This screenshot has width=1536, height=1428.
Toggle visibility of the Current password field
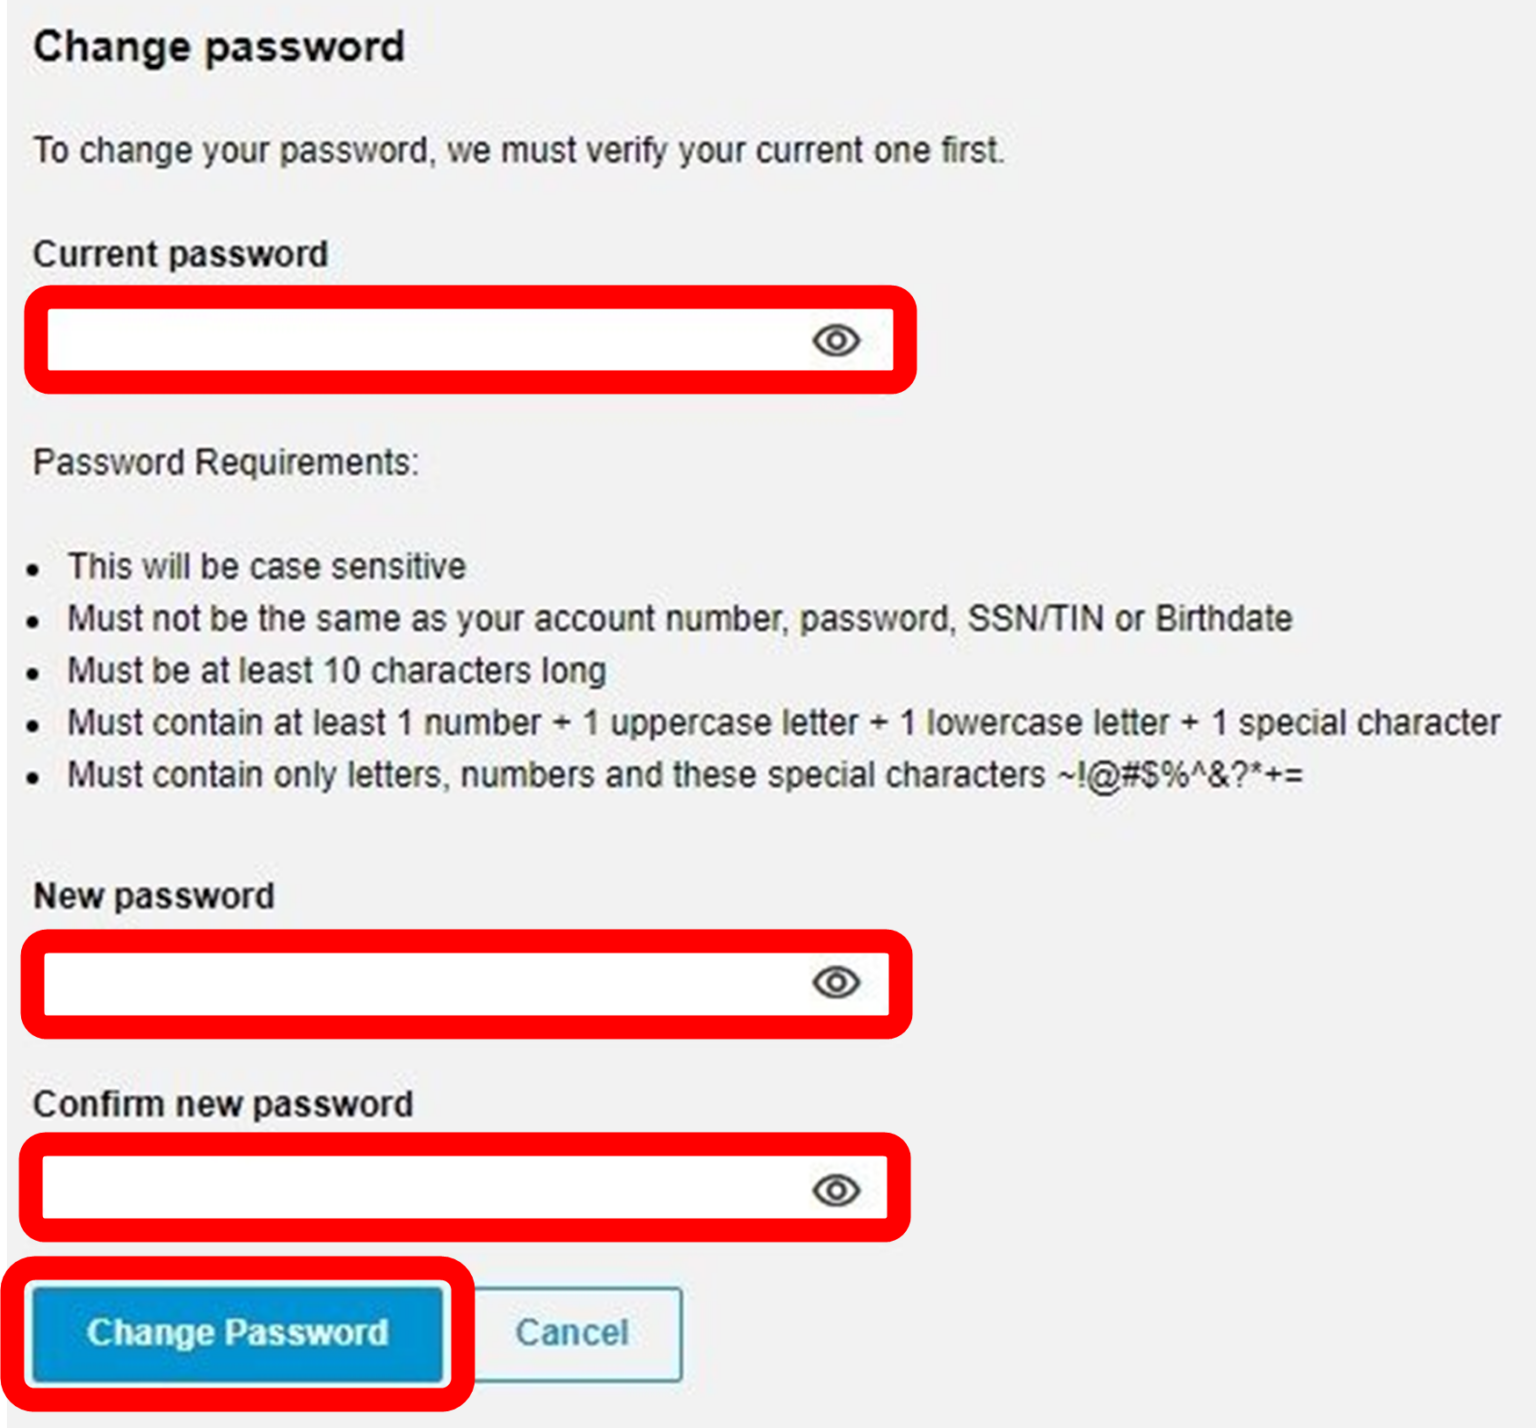tap(838, 340)
